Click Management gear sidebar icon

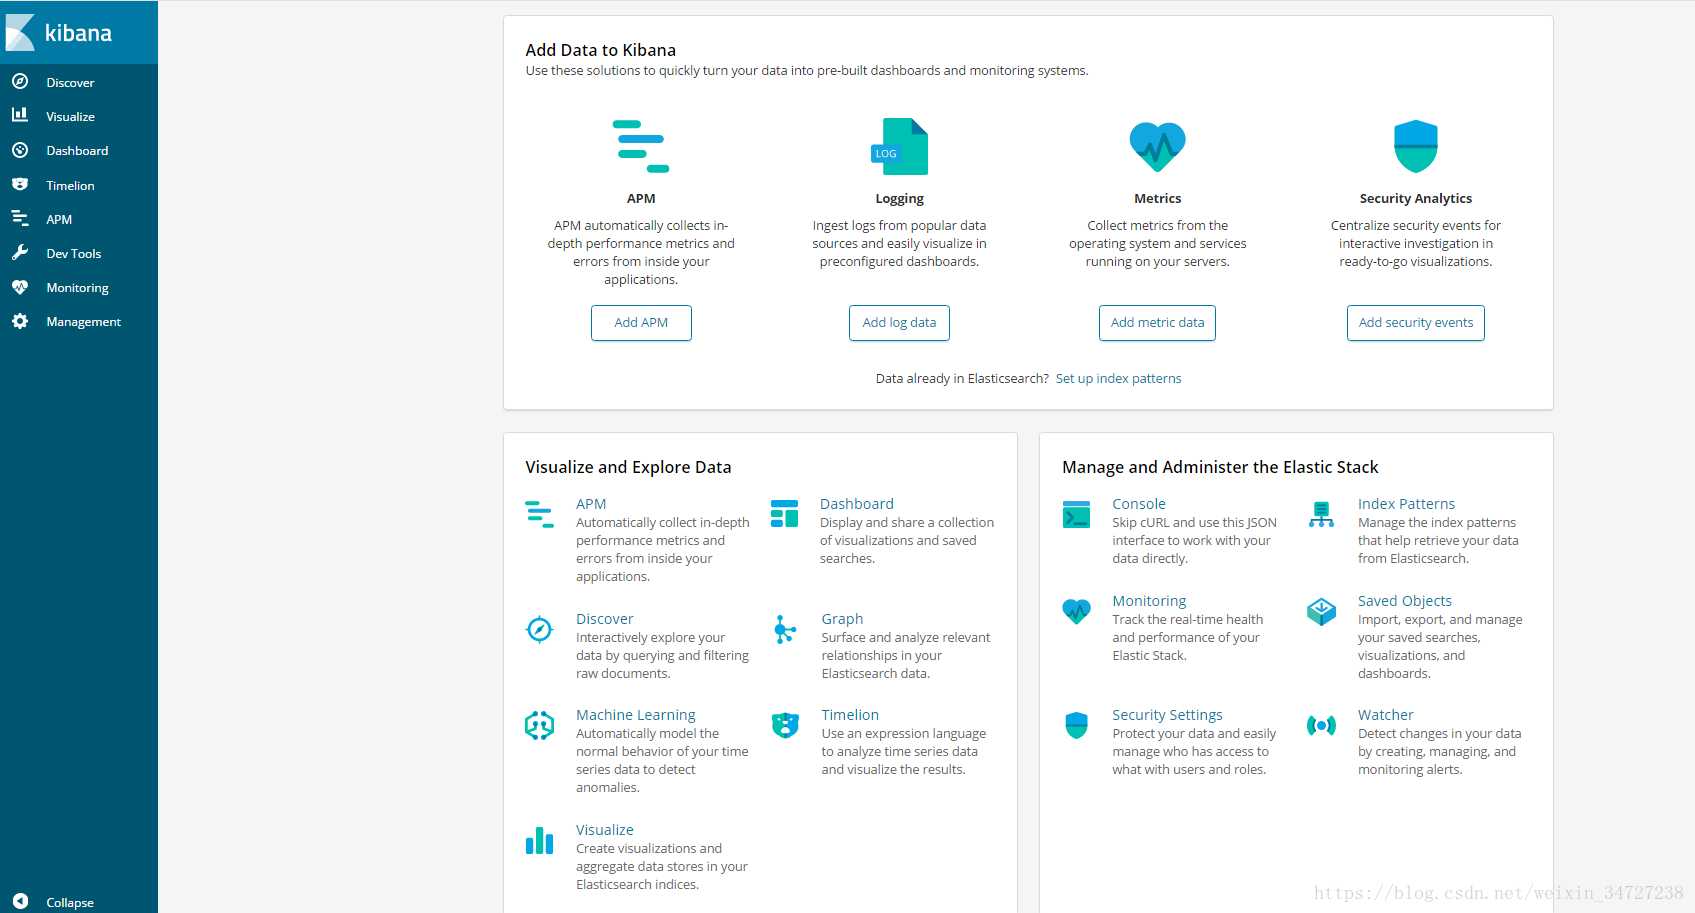click(x=20, y=321)
